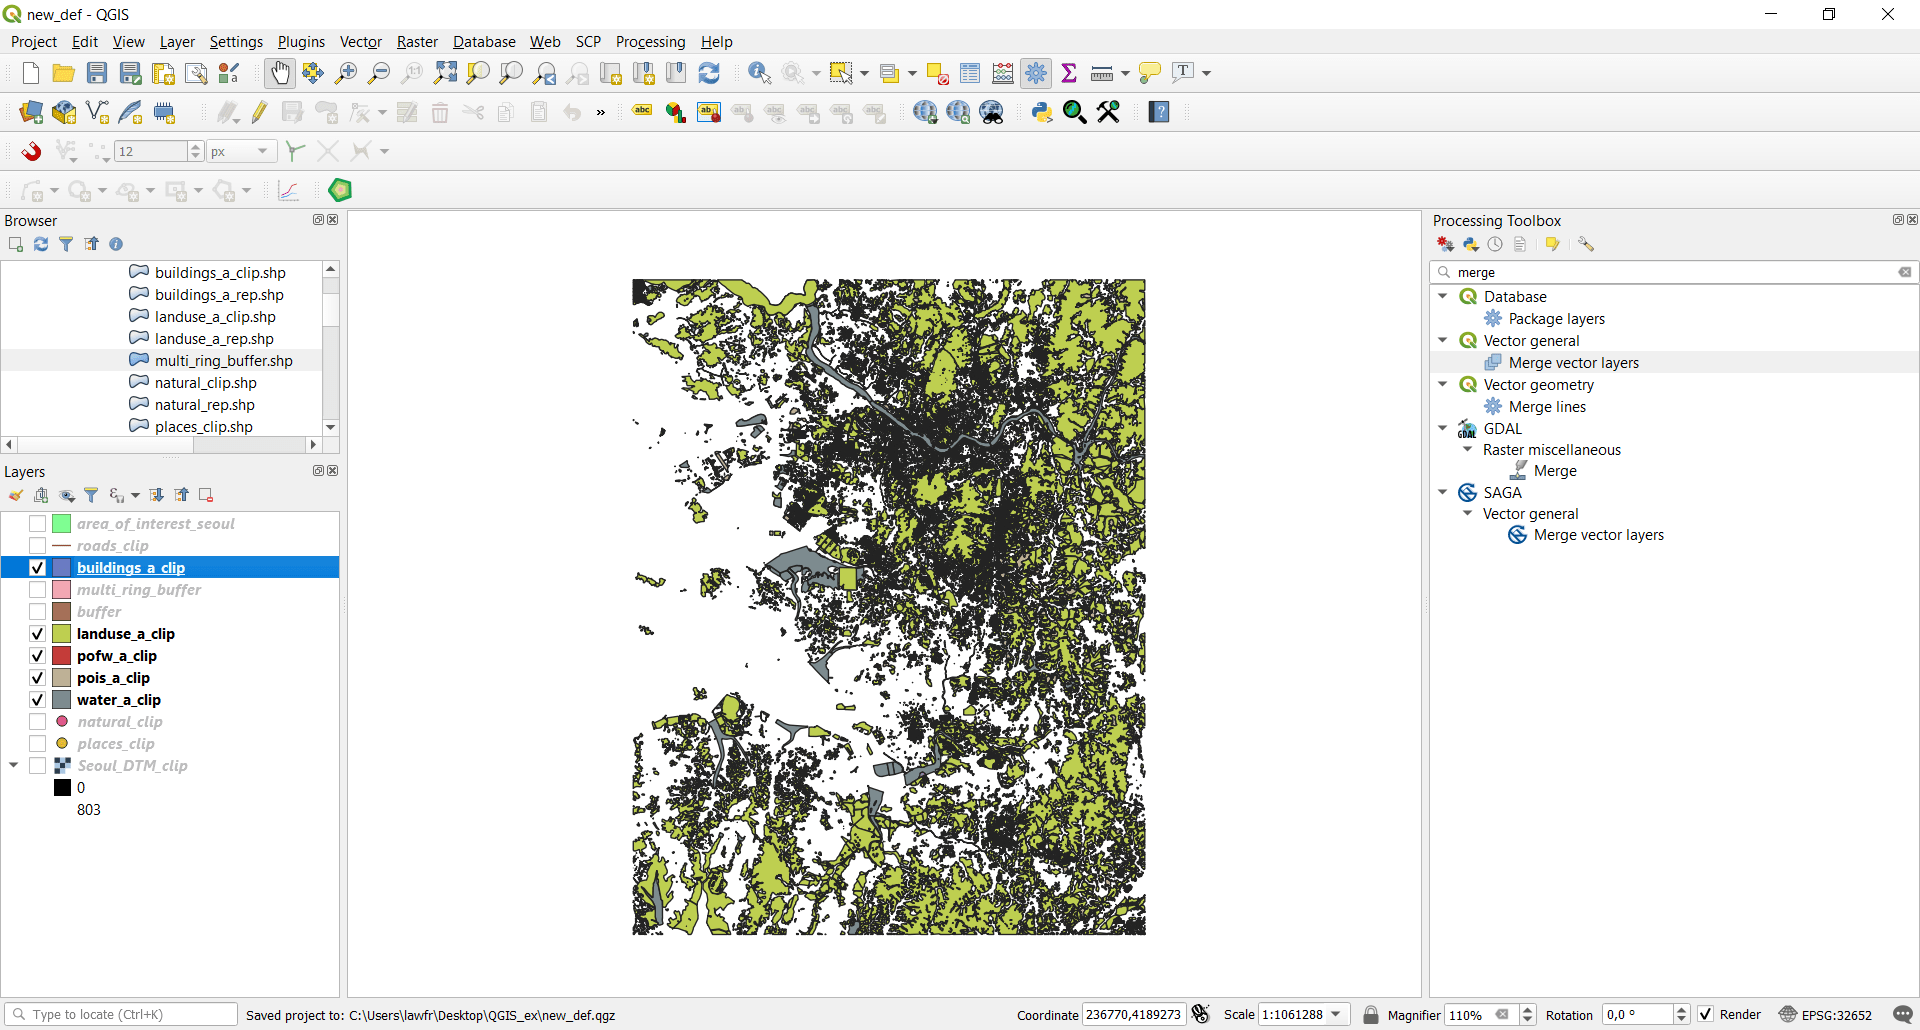The width and height of the screenshot is (1920, 1030).
Task: Select Merge under Raster miscellaneous
Action: pyautogui.click(x=1555, y=470)
